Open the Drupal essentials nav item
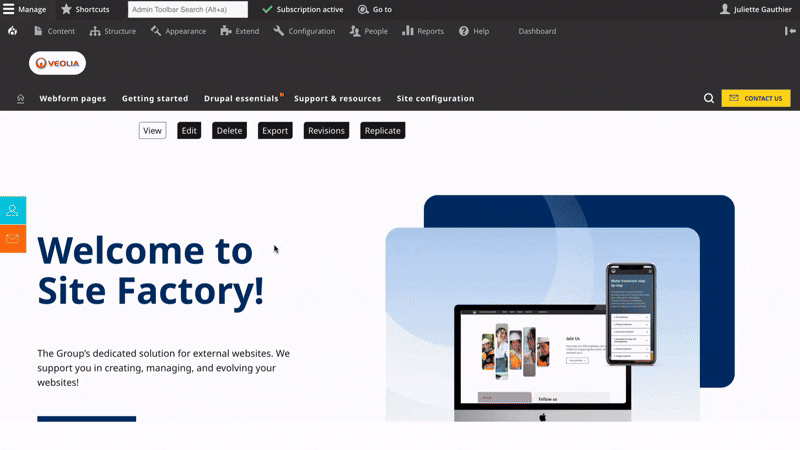Screen dimensions: 800x450 tap(241, 98)
